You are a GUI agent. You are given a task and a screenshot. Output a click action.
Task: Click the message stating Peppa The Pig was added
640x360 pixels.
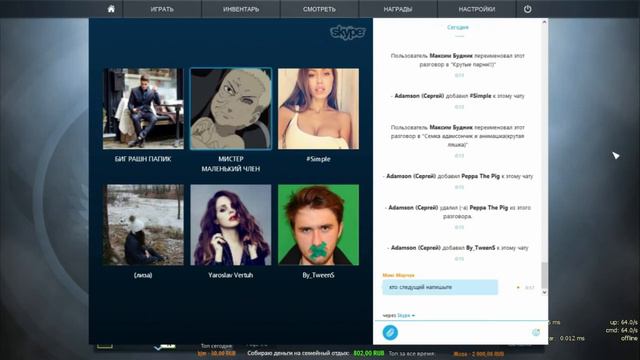click(459, 176)
